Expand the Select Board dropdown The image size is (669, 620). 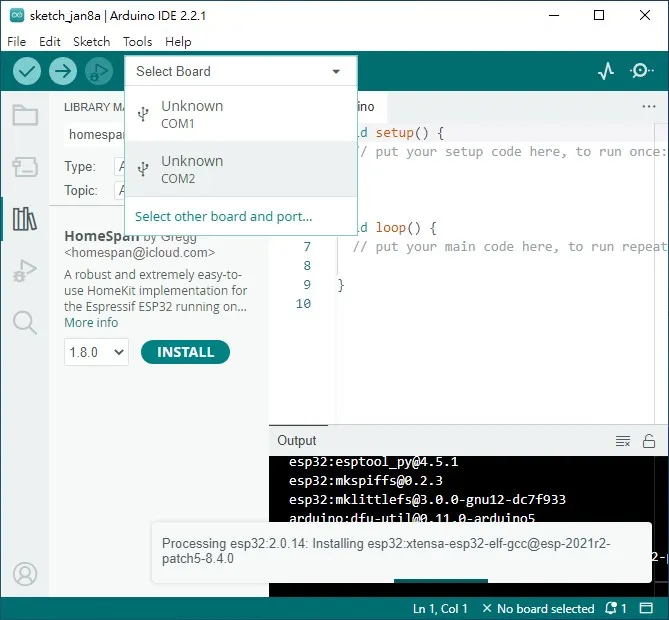(241, 71)
